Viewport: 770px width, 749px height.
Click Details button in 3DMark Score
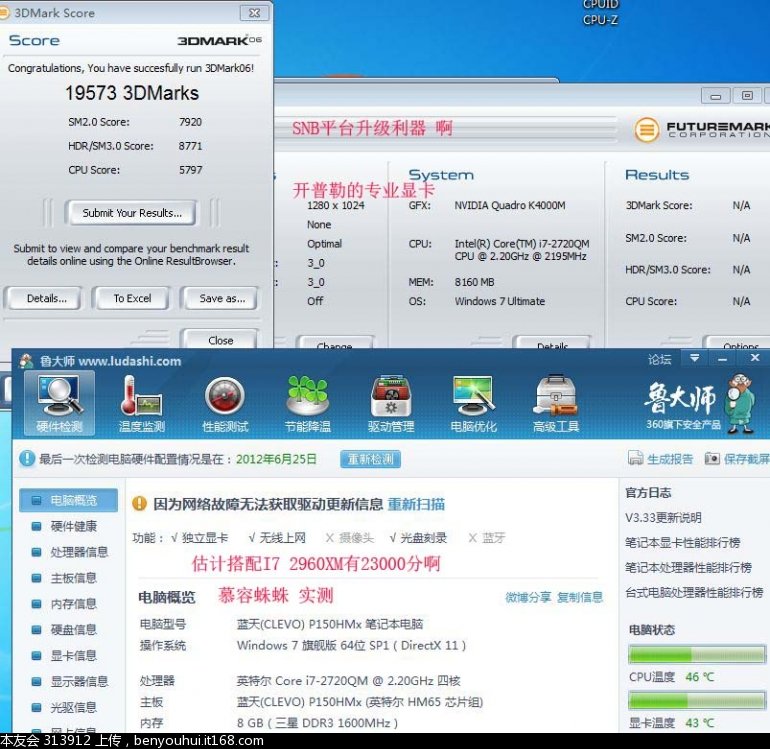[46, 299]
